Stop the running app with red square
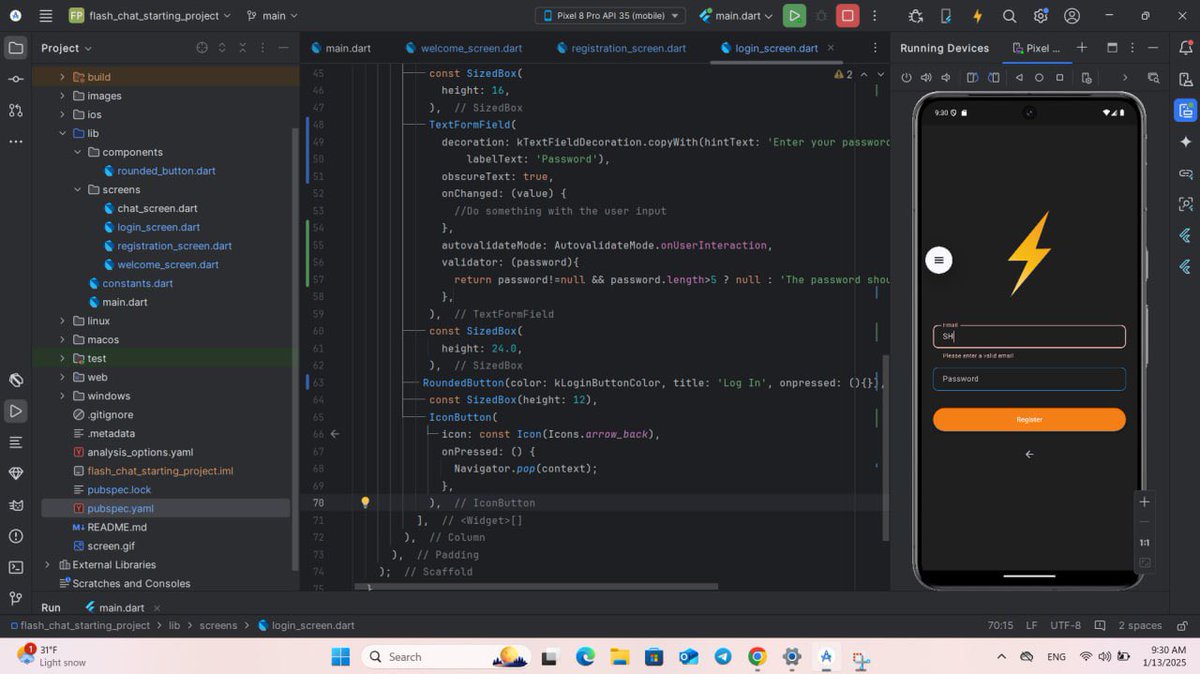 tap(848, 16)
